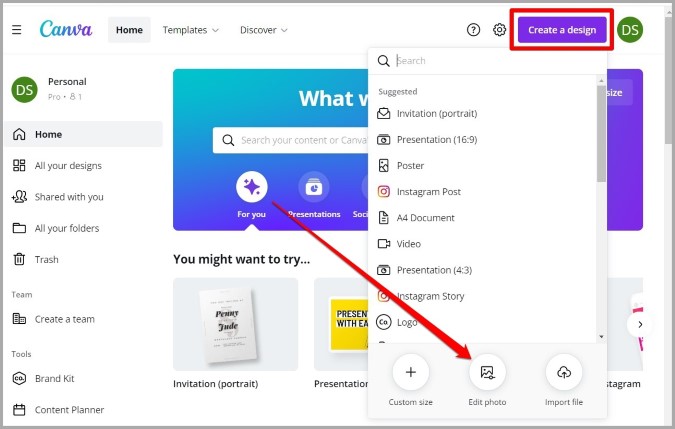This screenshot has width=675, height=429.
Task: Click the scroll-down arrow of the suggested list
Action: [x=601, y=337]
